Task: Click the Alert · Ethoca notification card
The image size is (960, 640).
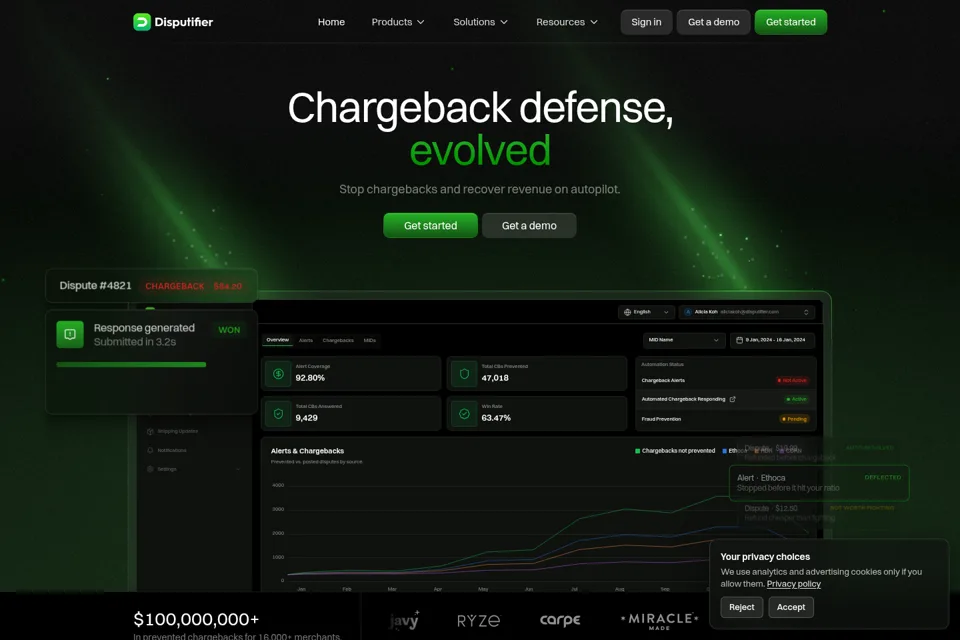Action: [x=819, y=483]
